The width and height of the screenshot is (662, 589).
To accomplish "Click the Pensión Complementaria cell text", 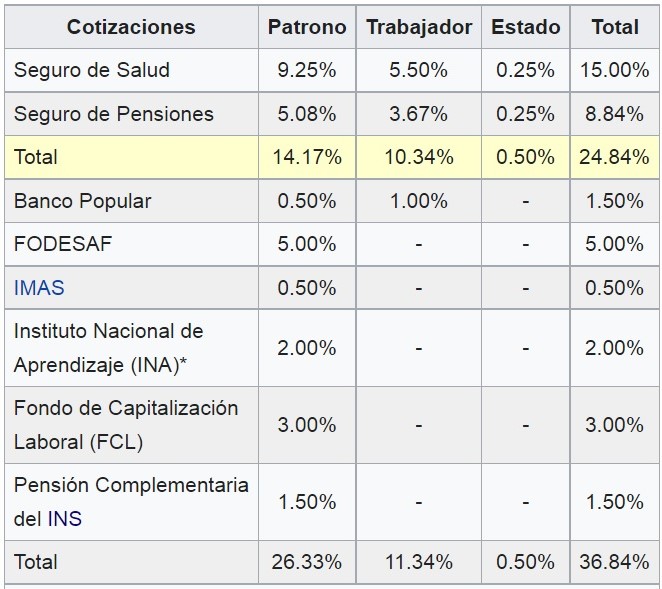I will (130, 485).
